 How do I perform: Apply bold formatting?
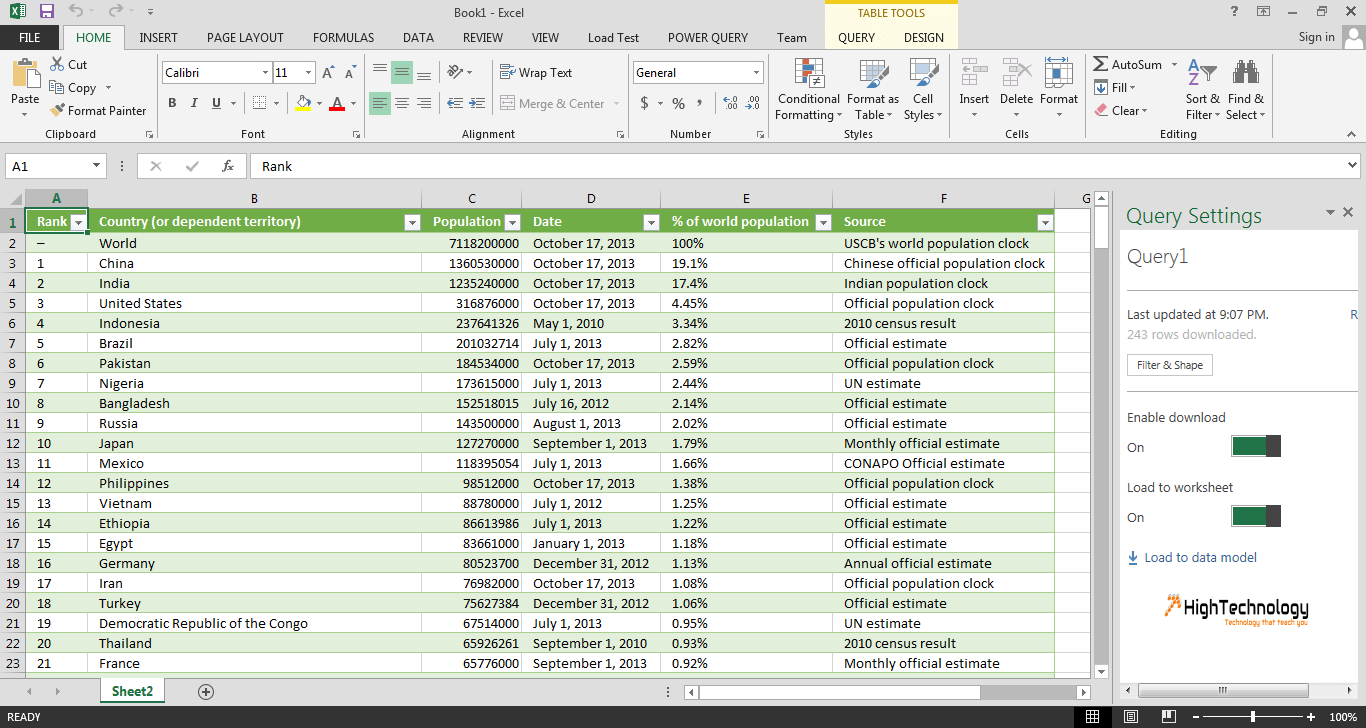172,103
